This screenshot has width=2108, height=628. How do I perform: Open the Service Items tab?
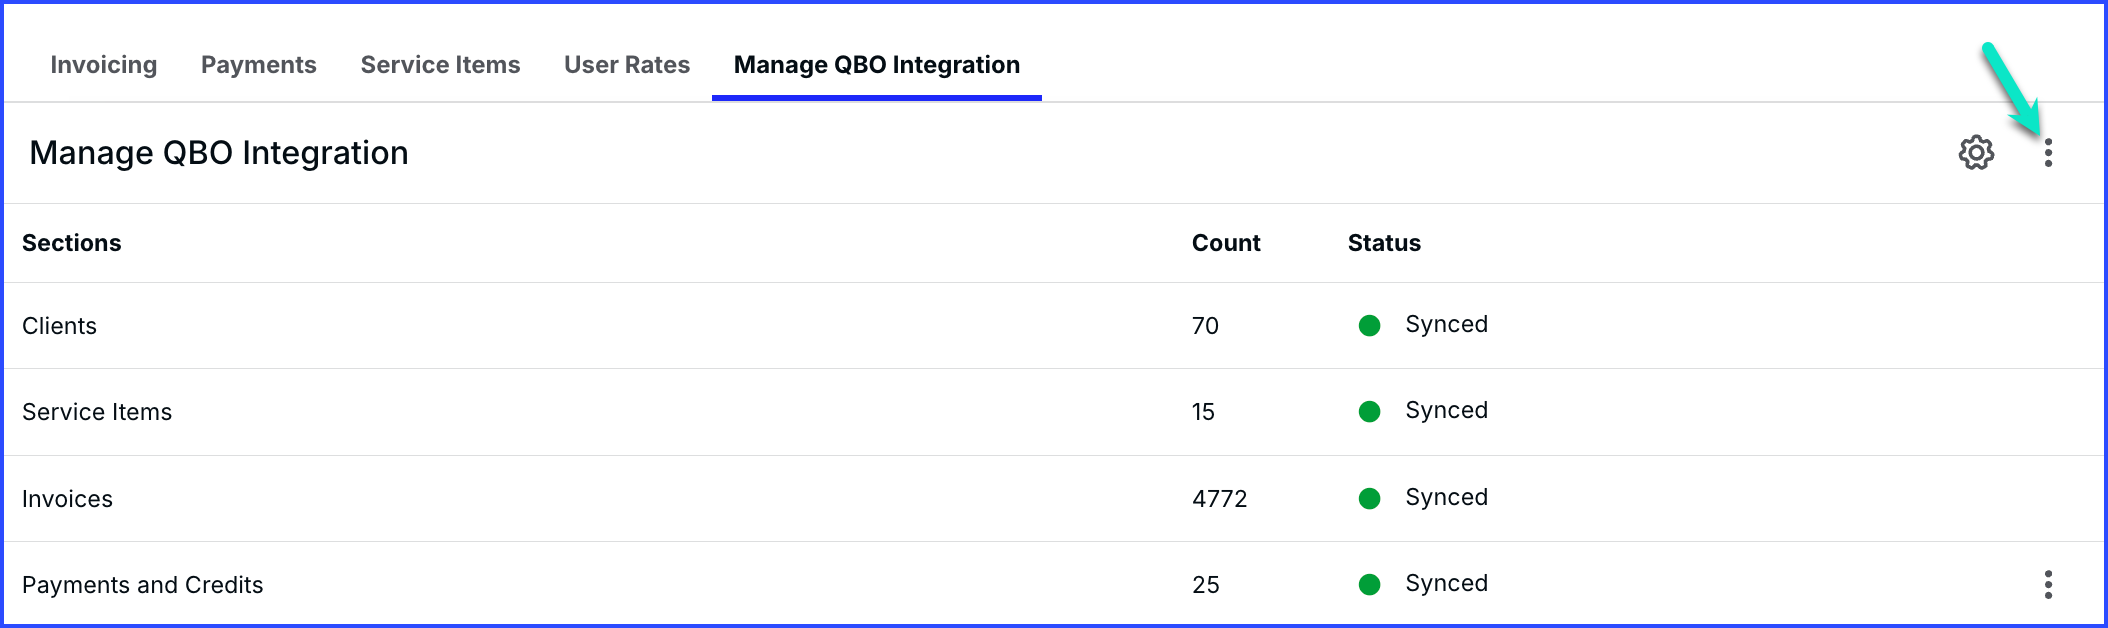440,65
